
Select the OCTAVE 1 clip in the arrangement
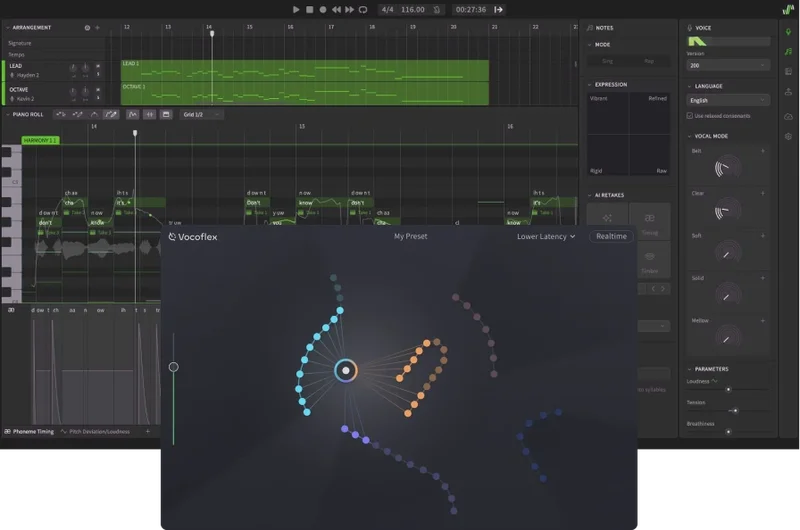(305, 94)
